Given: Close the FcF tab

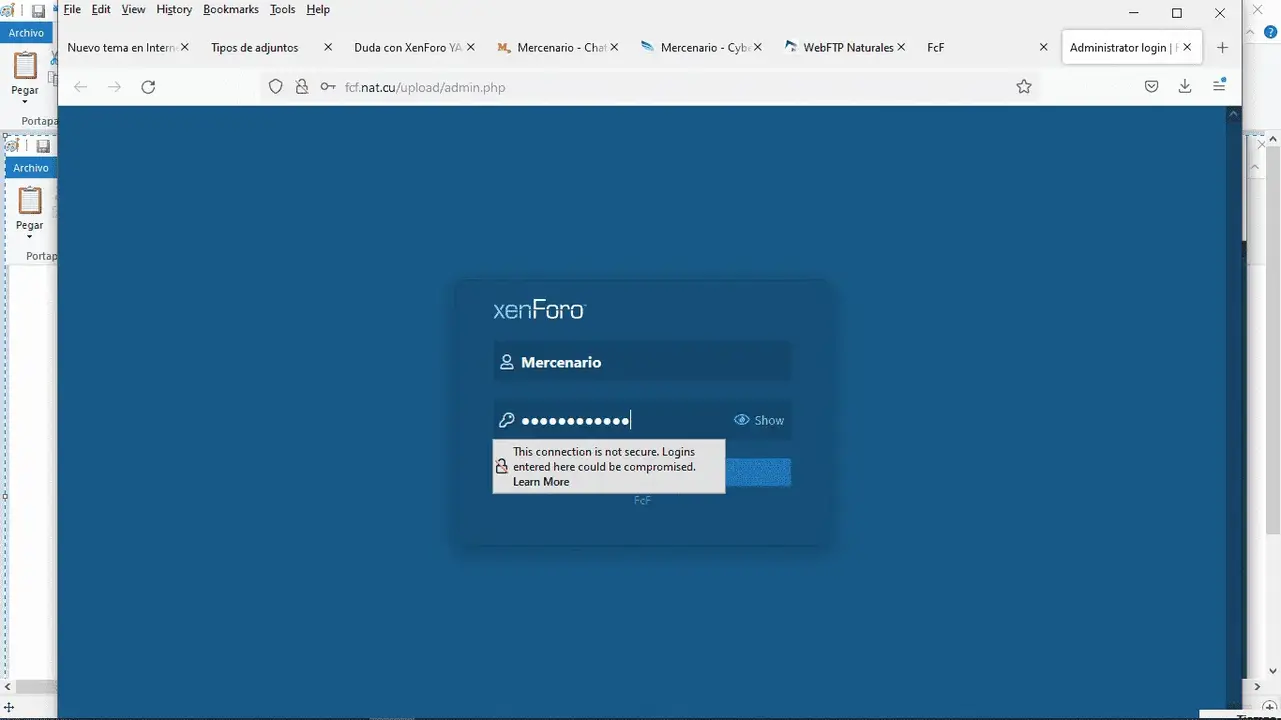Looking at the screenshot, I should click(x=1043, y=47).
